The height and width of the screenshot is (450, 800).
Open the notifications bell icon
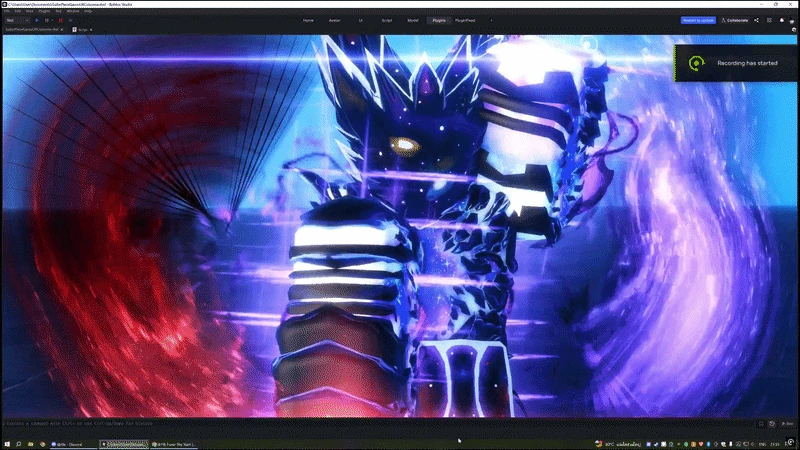(782, 20)
